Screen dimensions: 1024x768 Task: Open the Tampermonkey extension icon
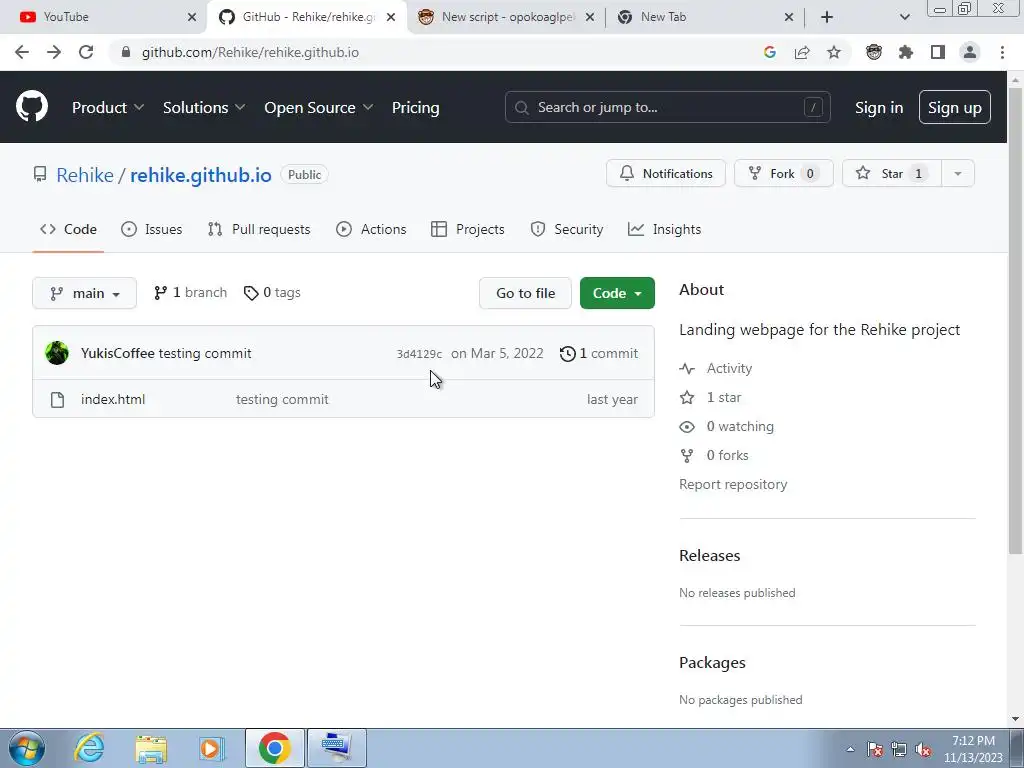(874, 52)
